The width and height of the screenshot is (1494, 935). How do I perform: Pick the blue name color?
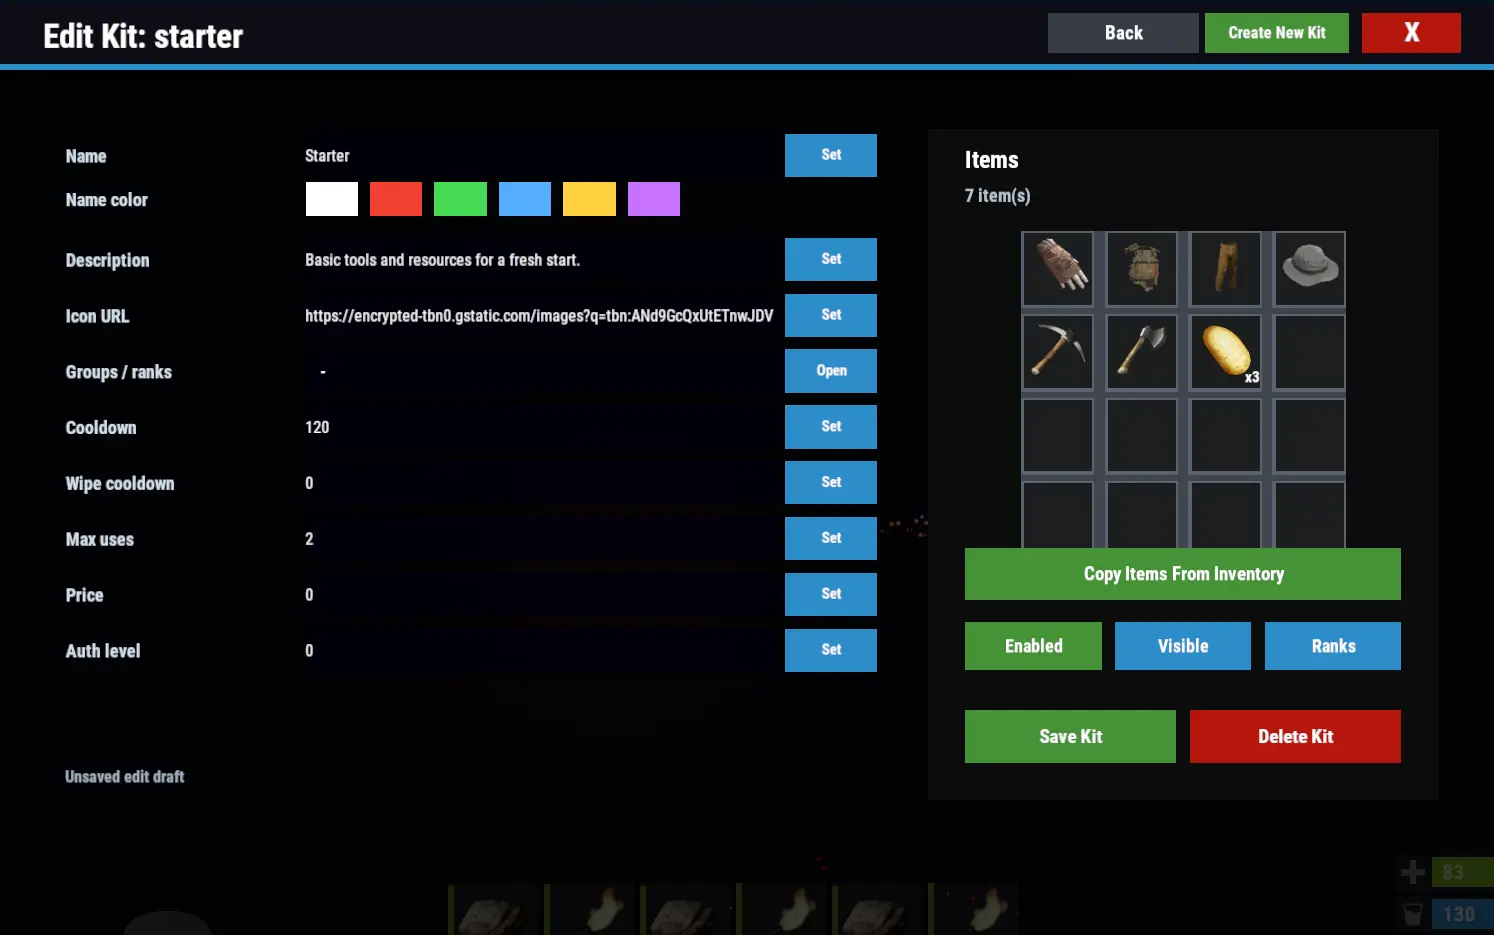pyautogui.click(x=525, y=199)
